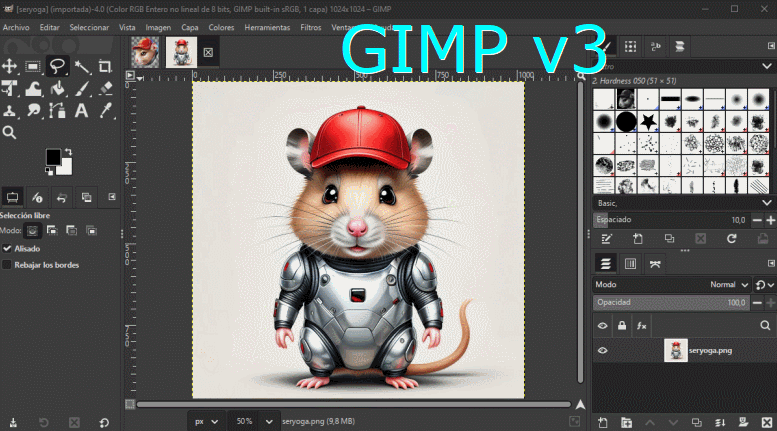Set selection mode to Replace
This screenshot has height=431, width=777.
point(33,230)
